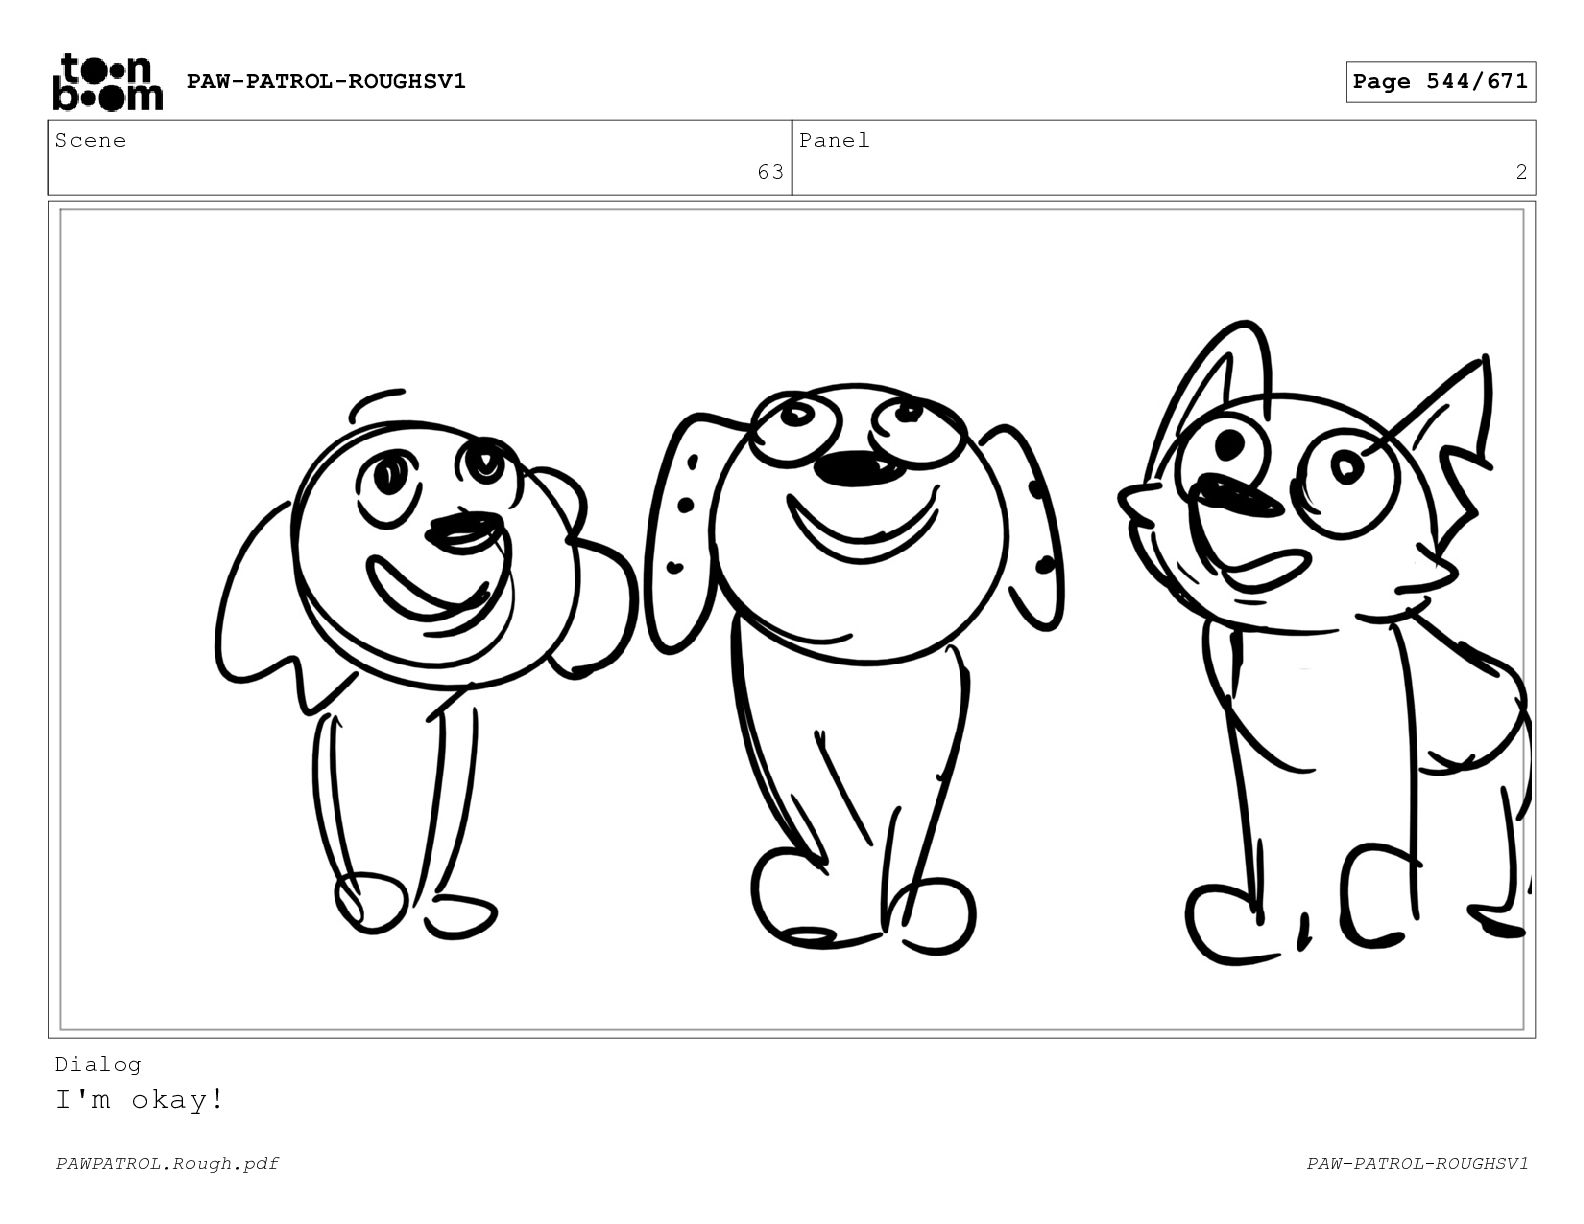1584x1224 pixels.
Task: Click the Toon Boom logo
Action: pyautogui.click(x=107, y=82)
